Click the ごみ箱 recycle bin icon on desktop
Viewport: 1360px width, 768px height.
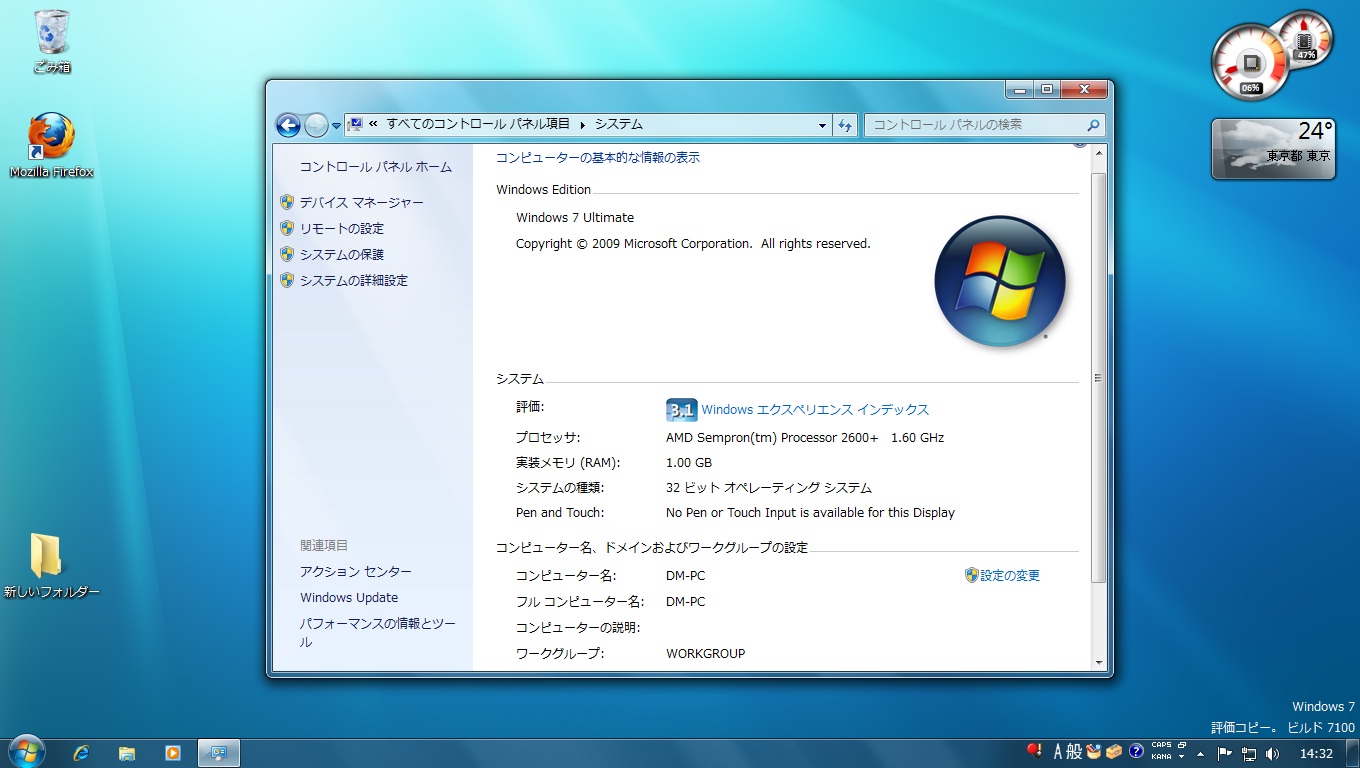(x=52, y=42)
